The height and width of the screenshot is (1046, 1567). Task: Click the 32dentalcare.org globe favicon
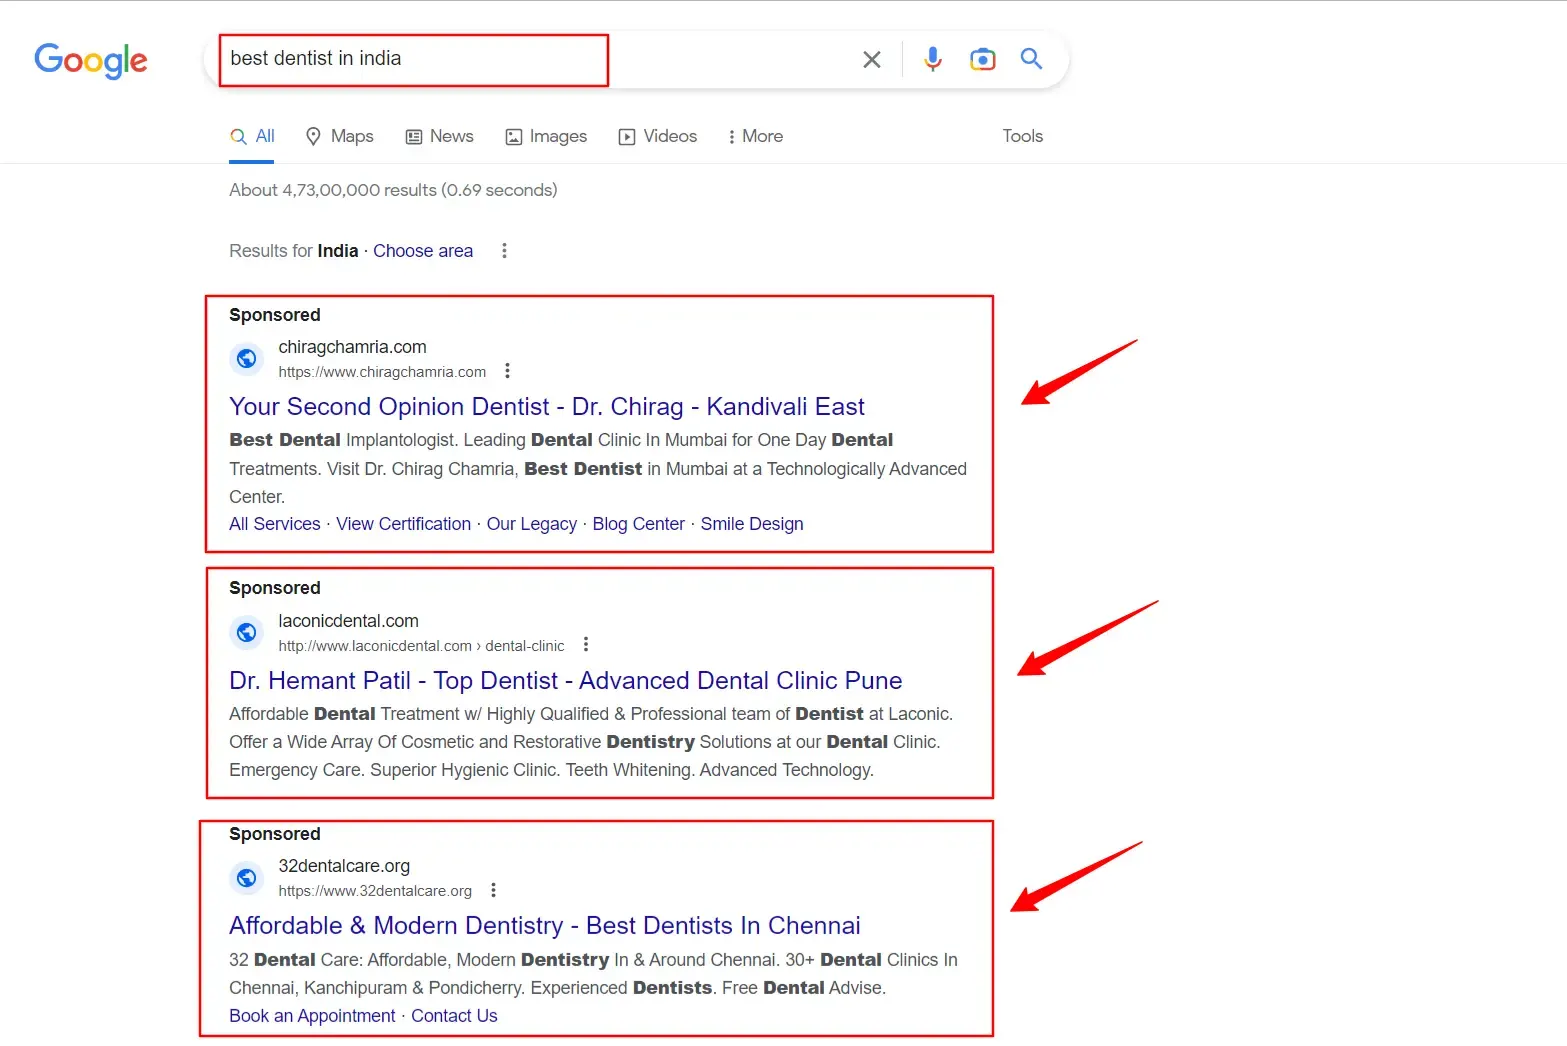[246, 878]
